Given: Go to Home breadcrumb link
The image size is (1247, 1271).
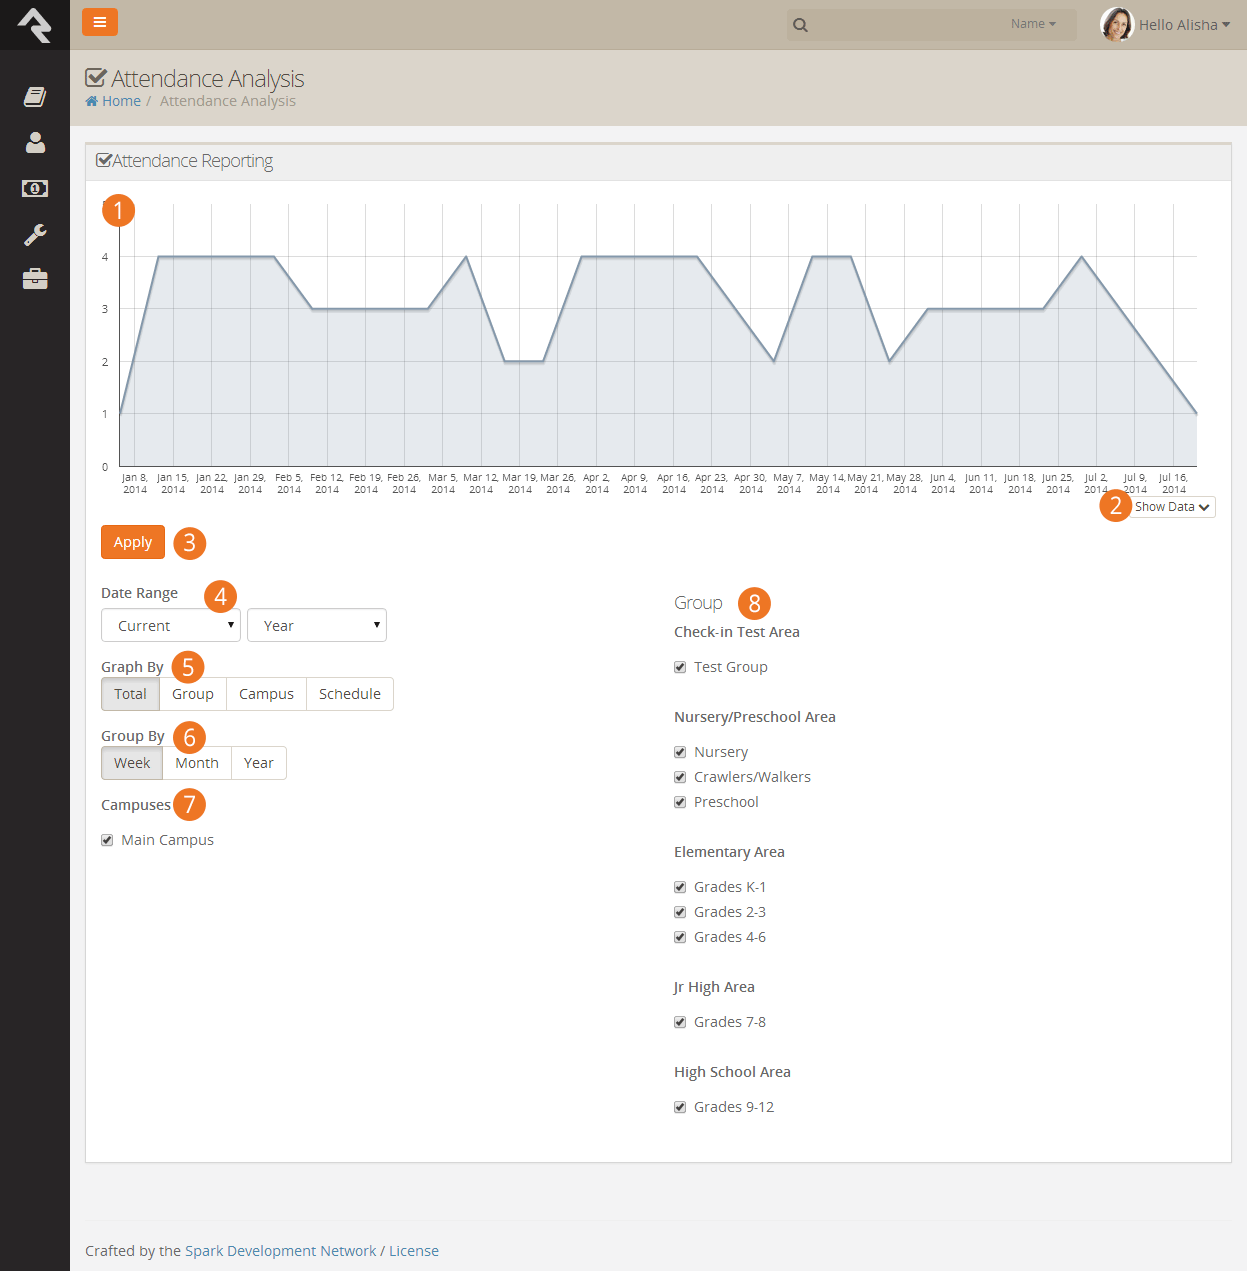Looking at the screenshot, I should click(x=121, y=101).
